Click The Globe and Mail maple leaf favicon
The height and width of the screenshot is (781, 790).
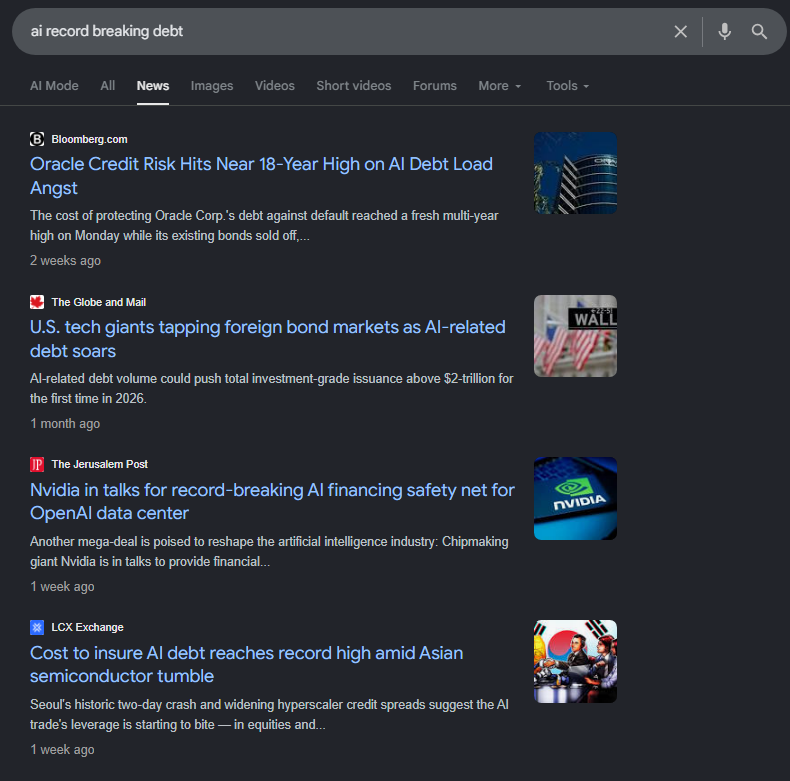(37, 302)
